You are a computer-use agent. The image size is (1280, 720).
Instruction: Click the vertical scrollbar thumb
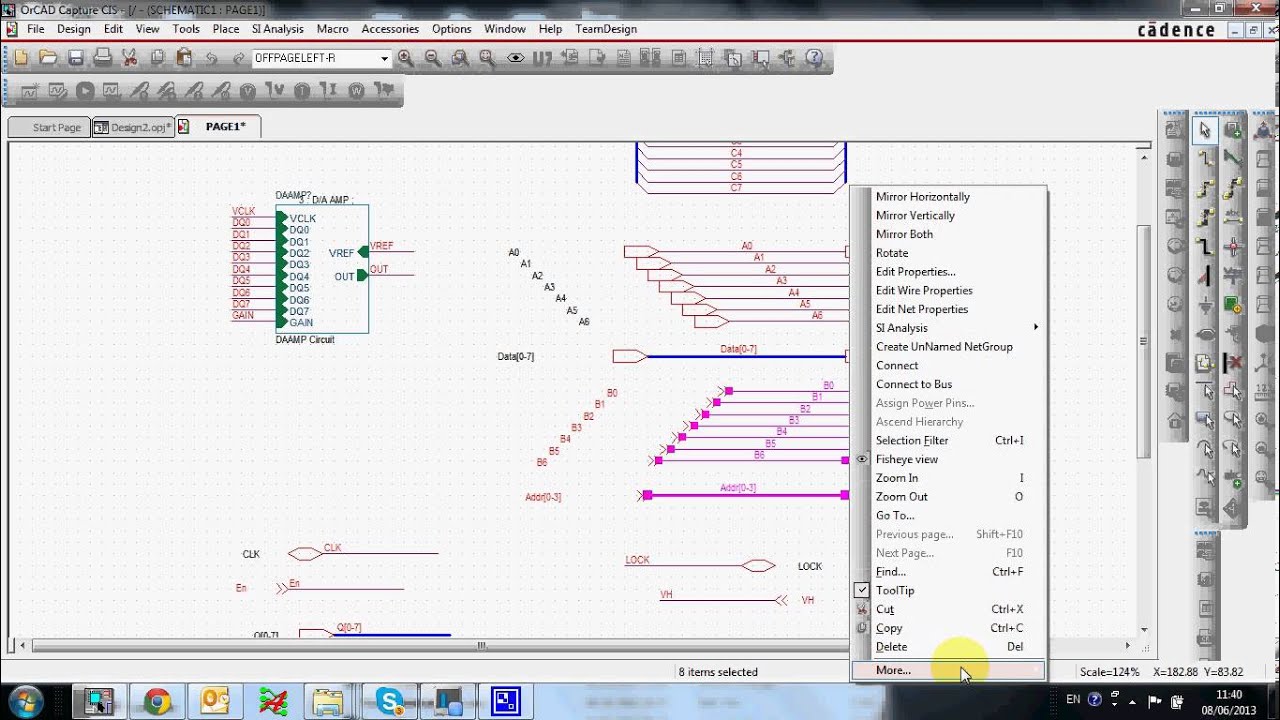pos(1143,342)
